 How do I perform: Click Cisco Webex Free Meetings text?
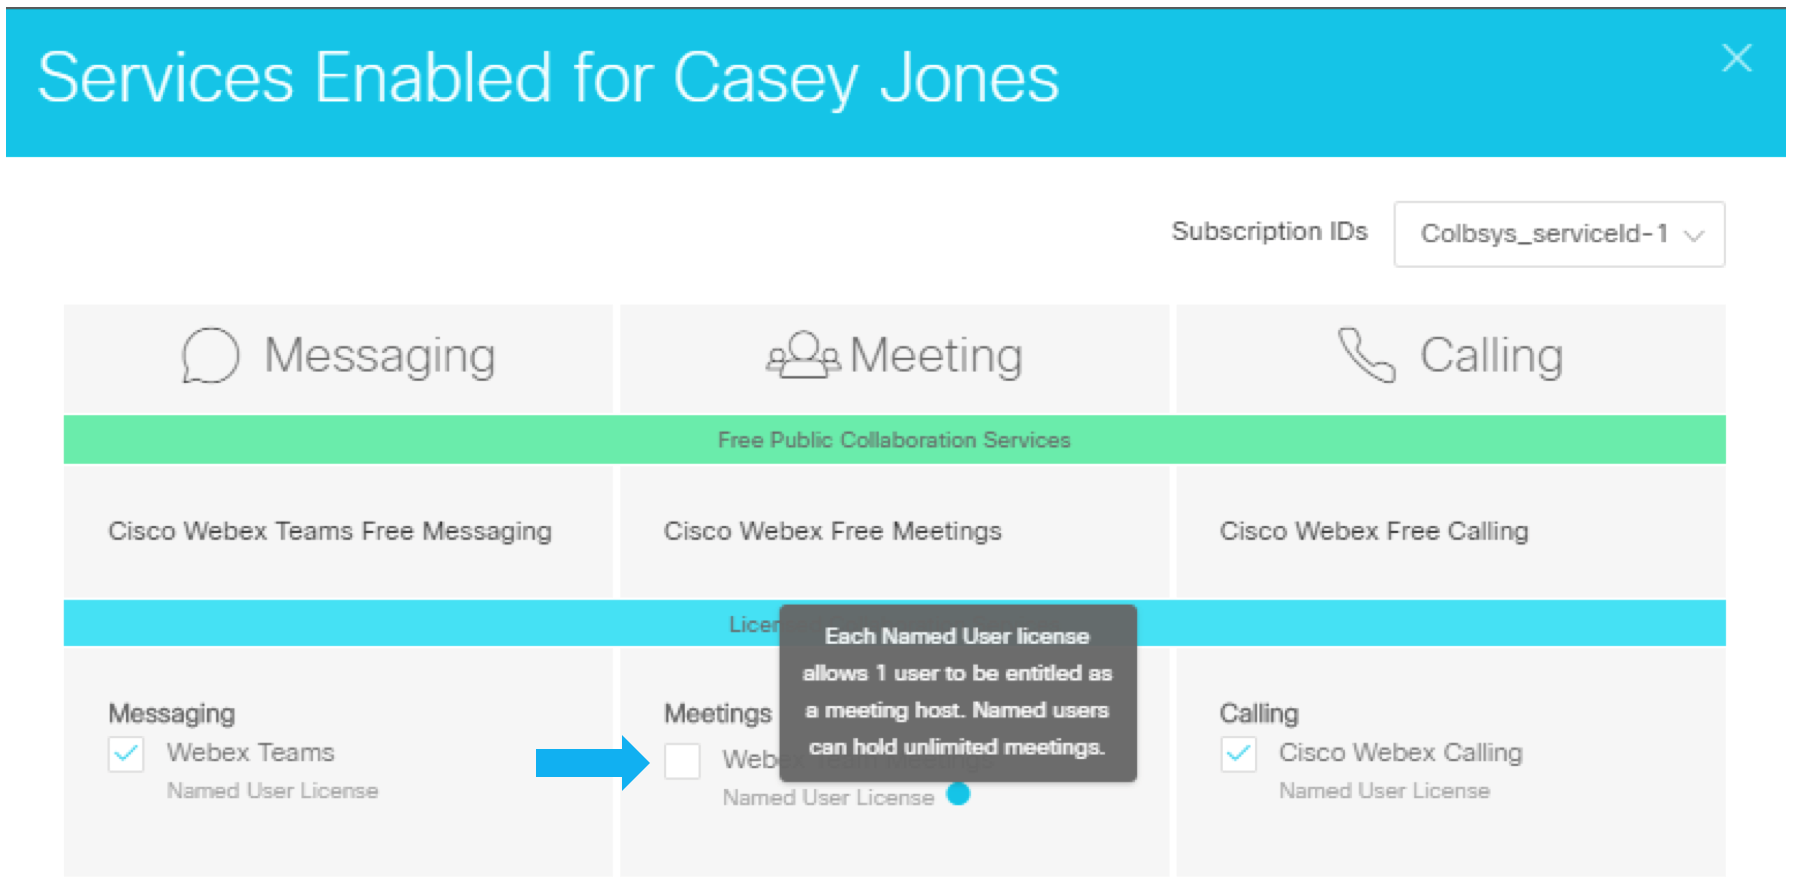[833, 531]
